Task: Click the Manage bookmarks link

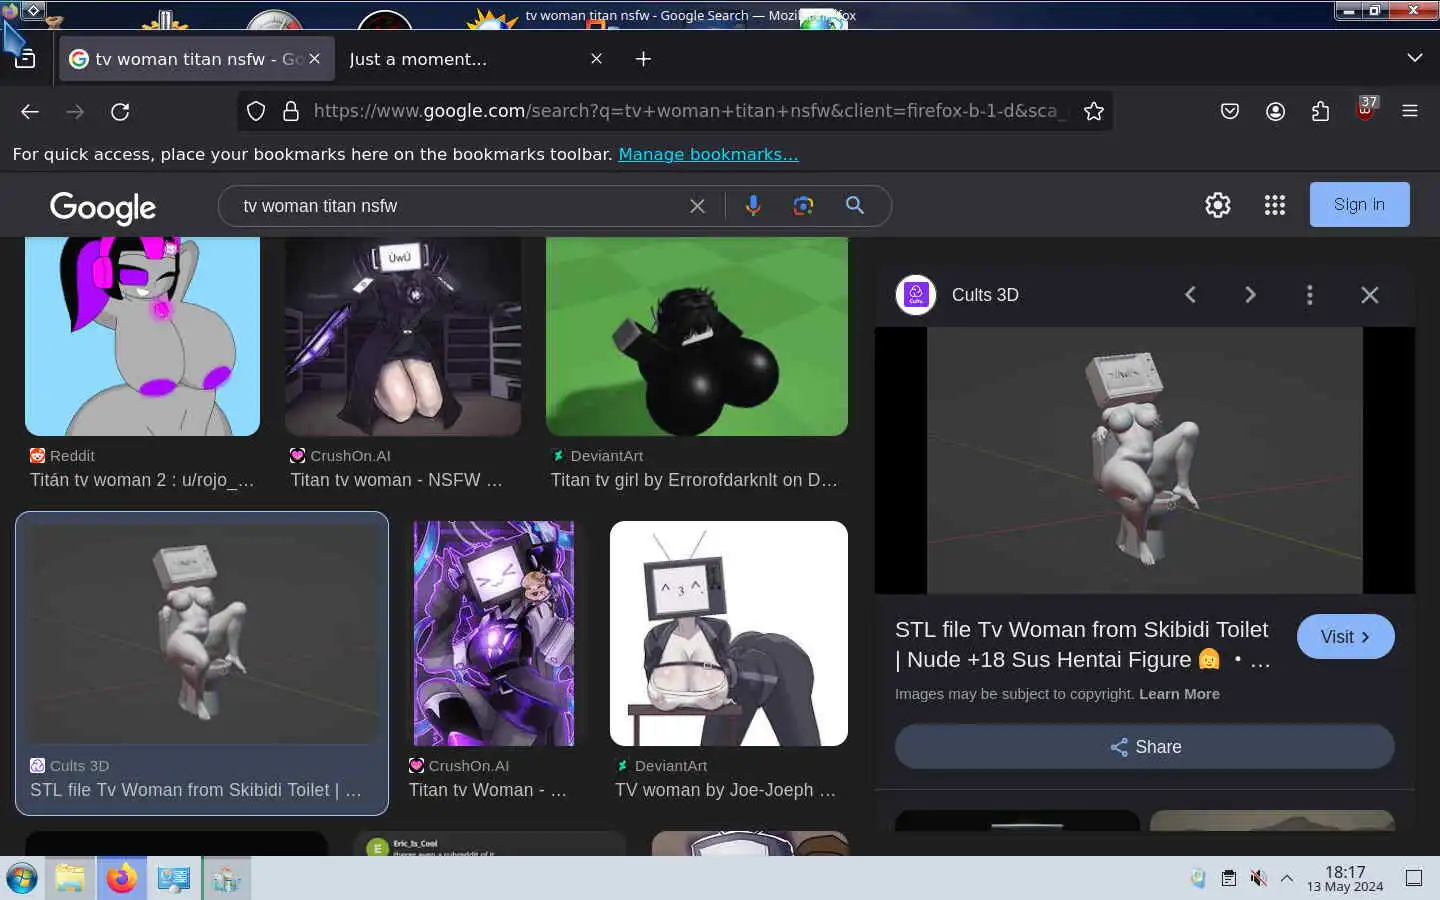Action: click(x=708, y=154)
